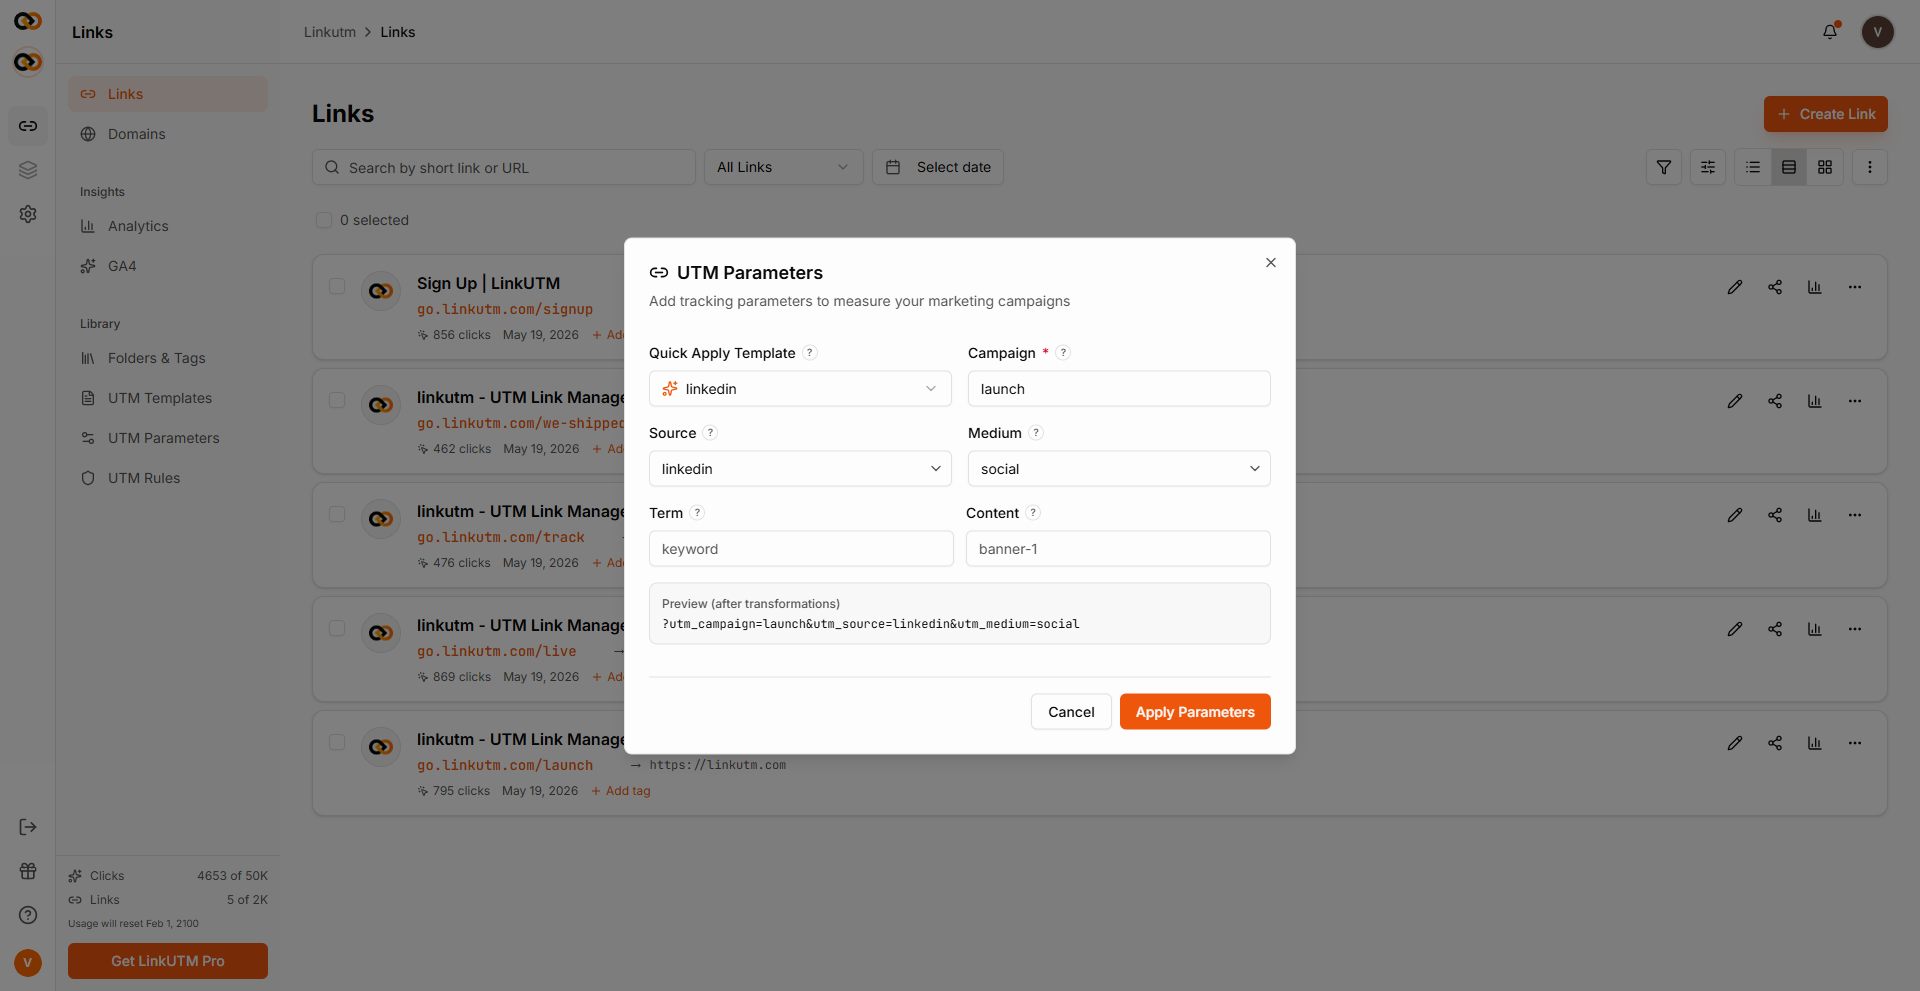Screen dimensions: 1920x991
Task: Check the go.linkutm.com/live row checkbox
Action: click(x=337, y=628)
